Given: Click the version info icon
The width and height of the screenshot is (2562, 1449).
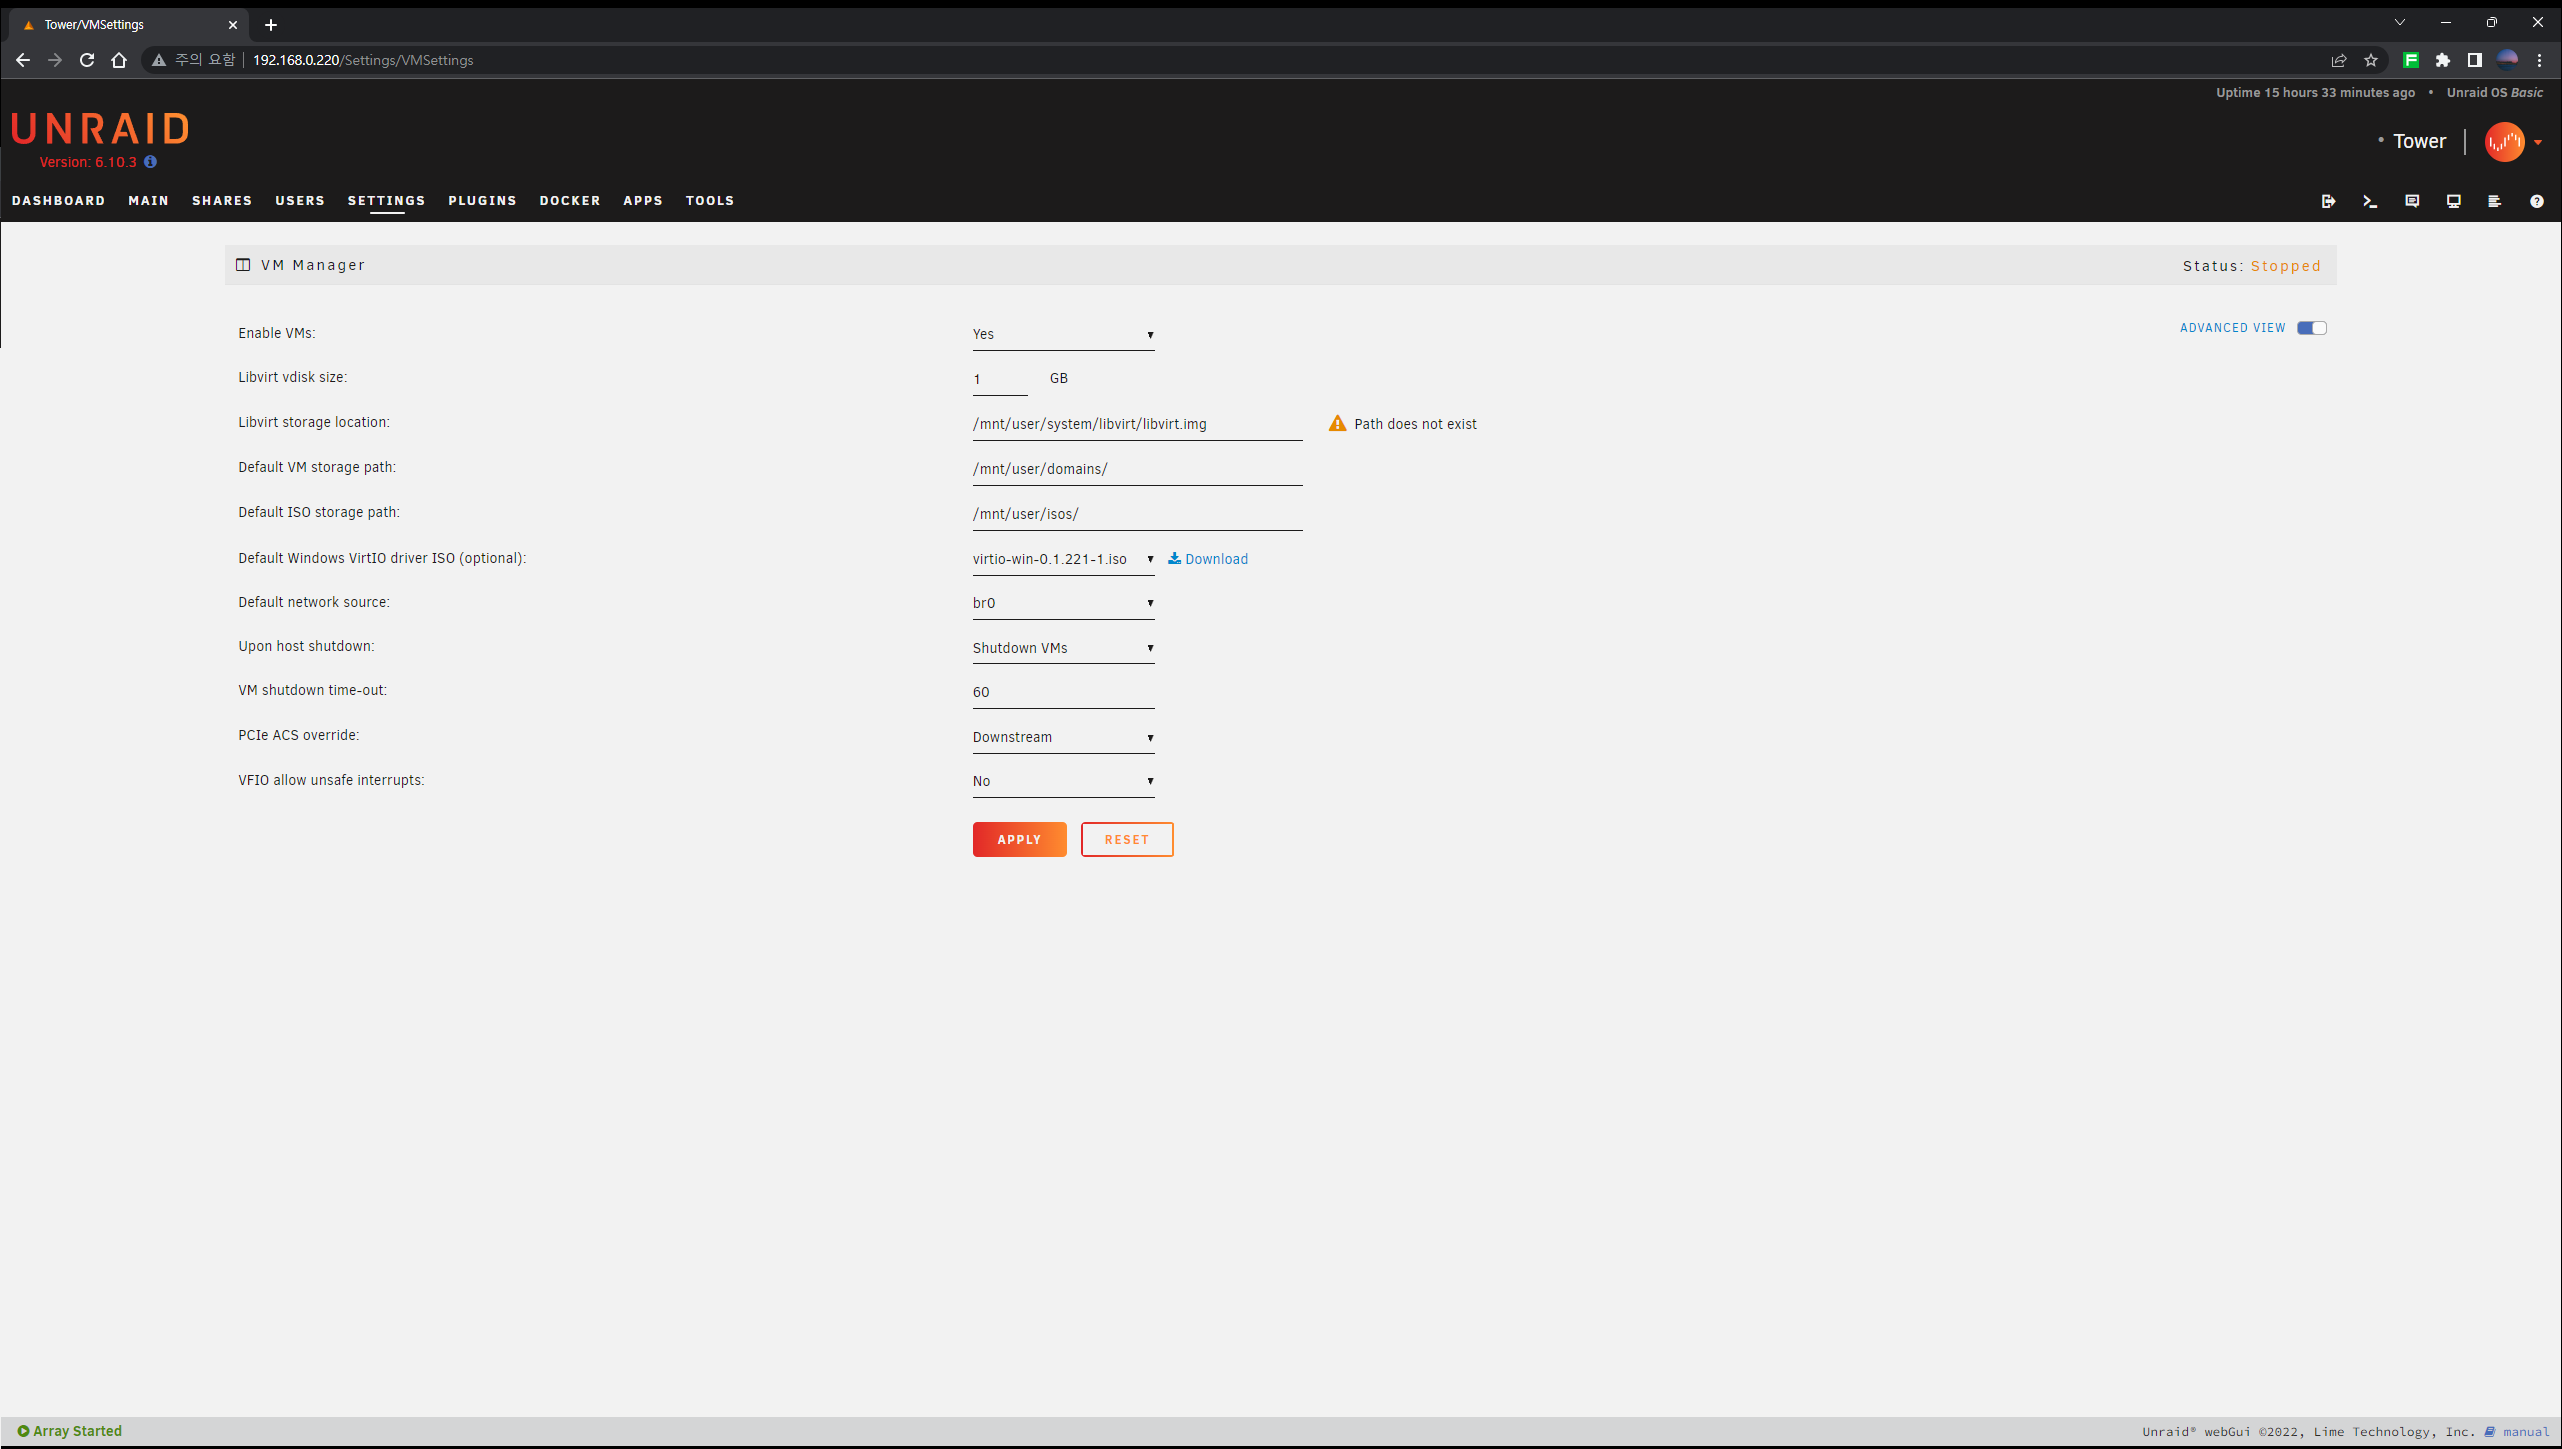Looking at the screenshot, I should pos(150,162).
